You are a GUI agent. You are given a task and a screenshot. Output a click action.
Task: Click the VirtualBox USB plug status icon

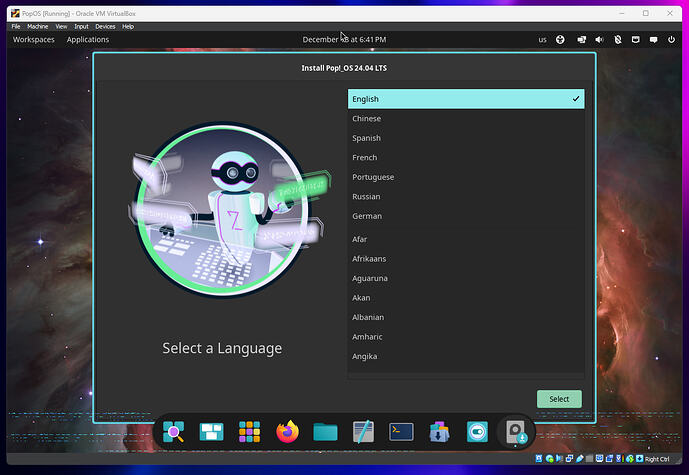(580, 458)
